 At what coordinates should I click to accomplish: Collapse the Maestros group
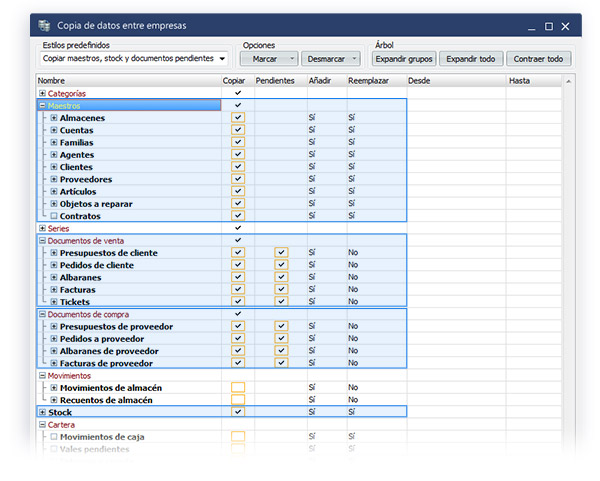click(43, 105)
